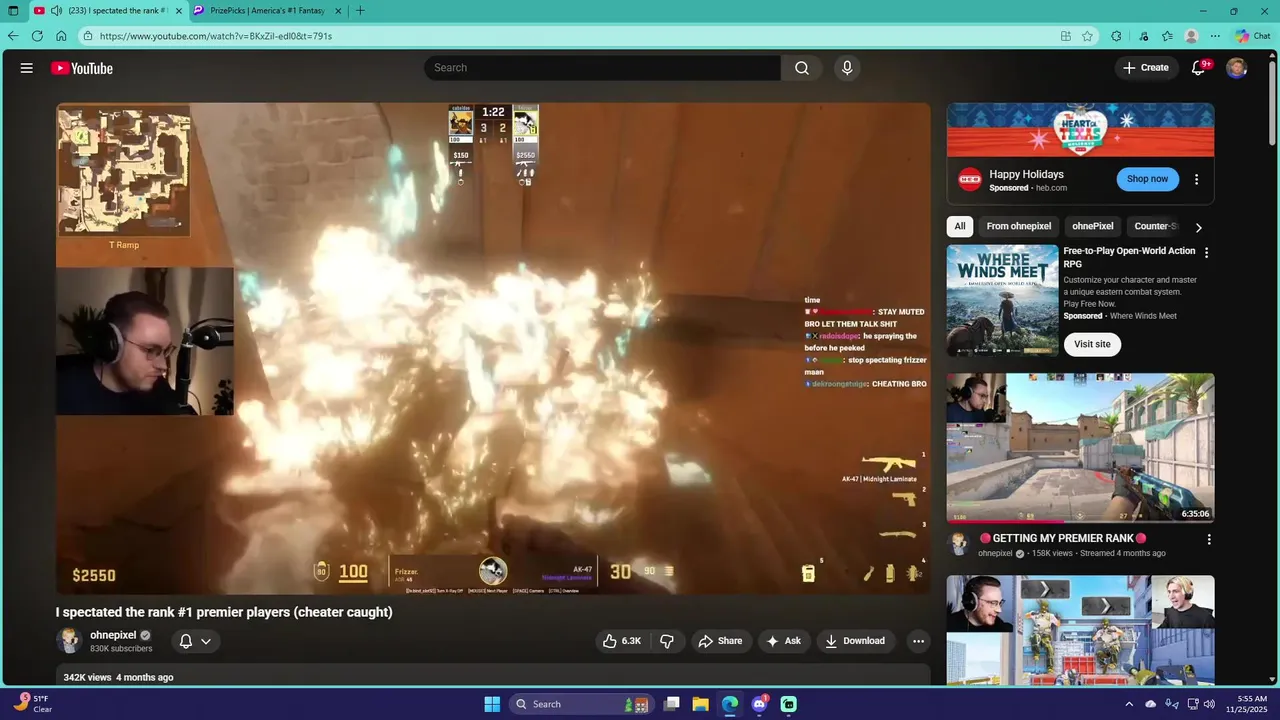Click into the YouTube search field
This screenshot has height=720, width=1280.
[602, 68]
